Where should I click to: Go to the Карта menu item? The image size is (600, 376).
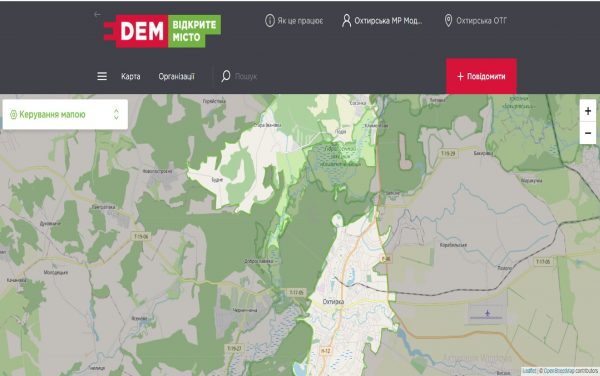[130, 77]
